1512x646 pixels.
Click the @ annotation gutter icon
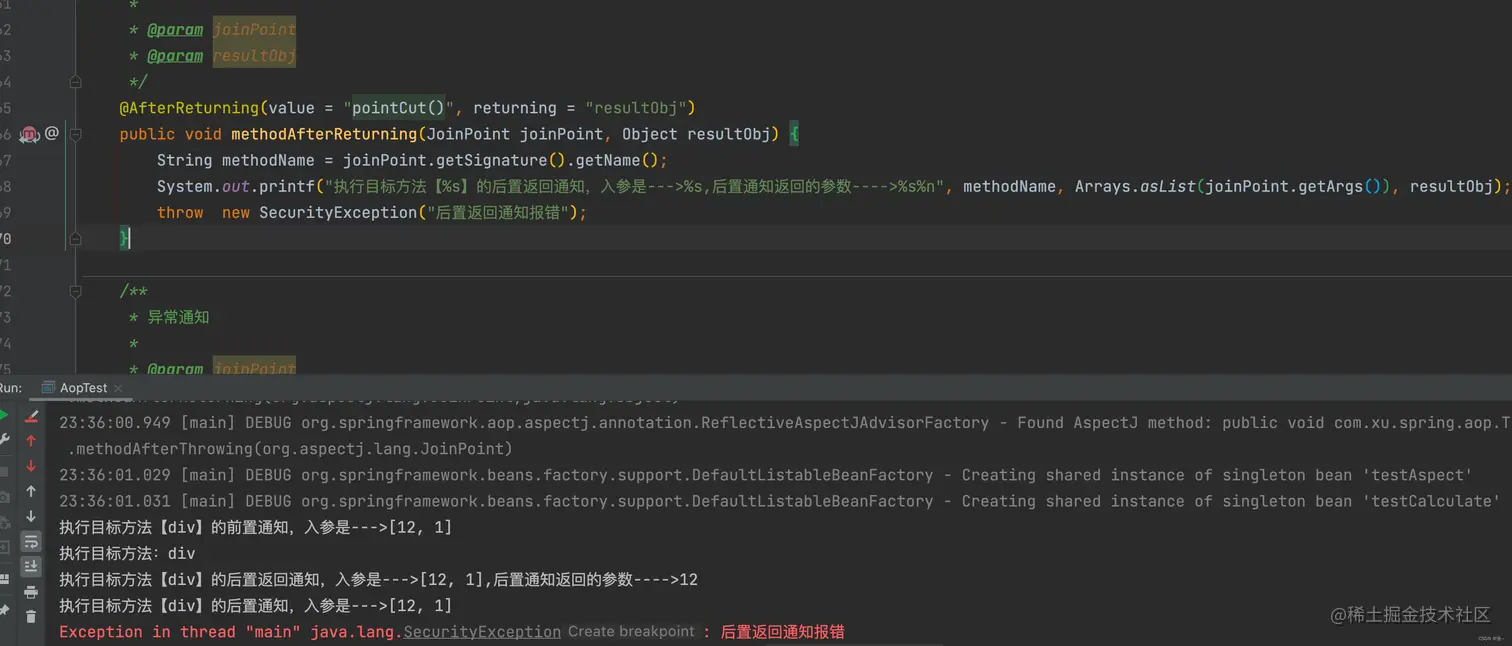tap(52, 133)
